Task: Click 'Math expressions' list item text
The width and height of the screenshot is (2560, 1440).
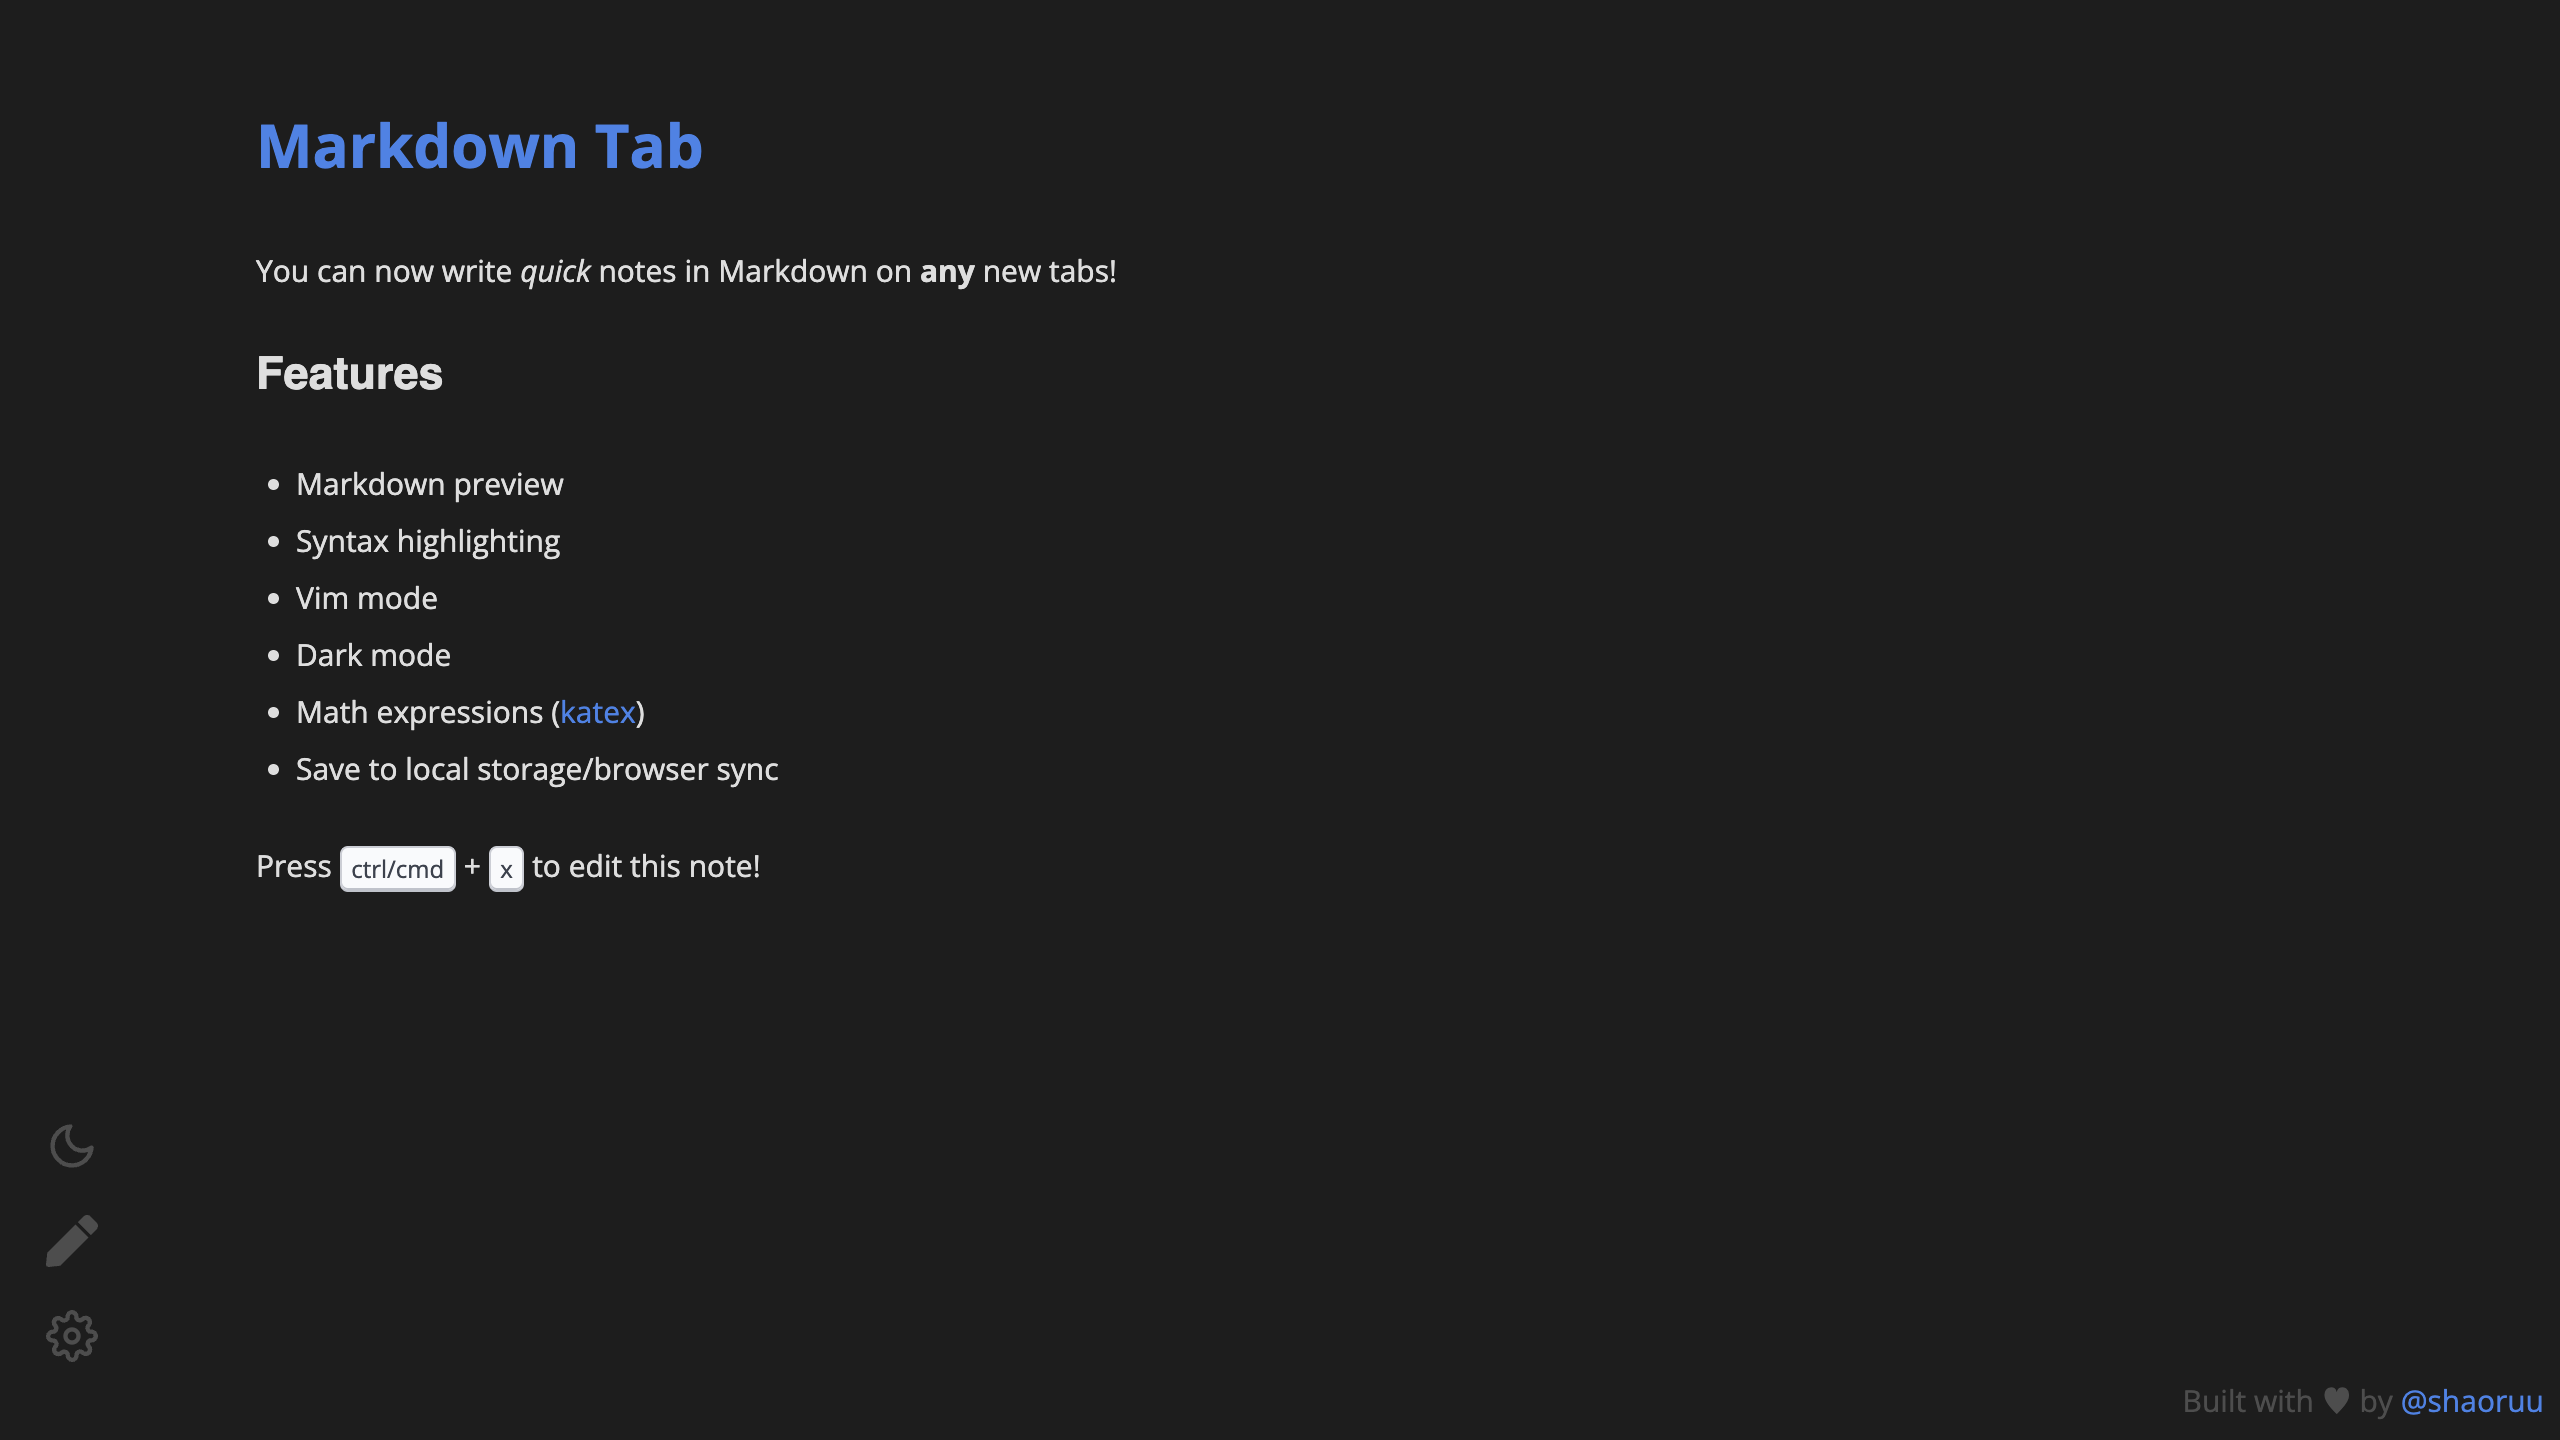Action: click(419, 712)
